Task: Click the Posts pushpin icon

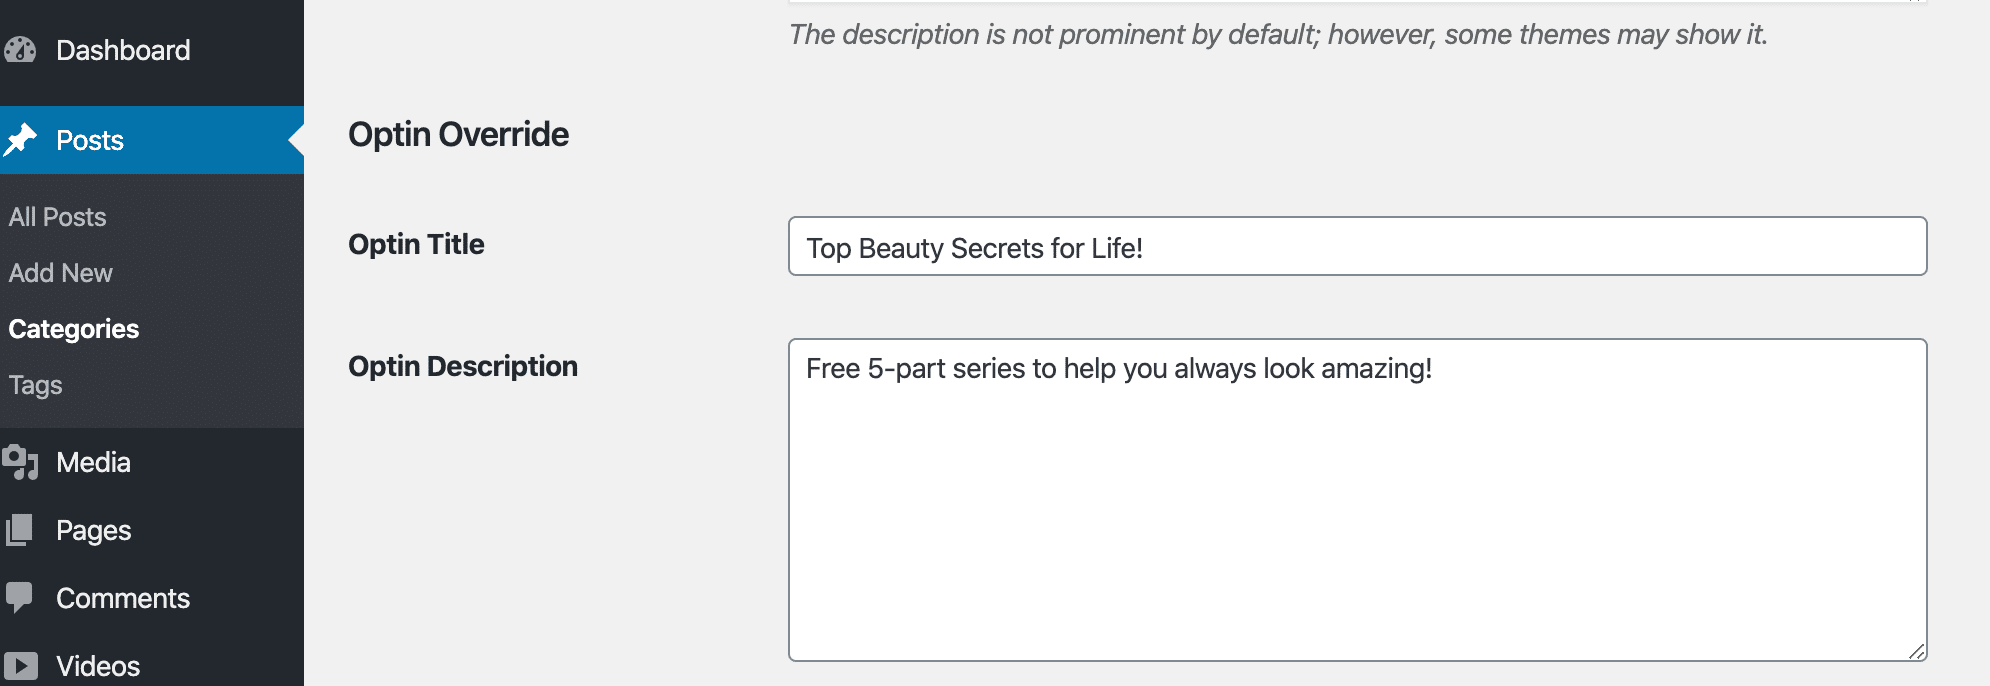Action: pos(20,140)
